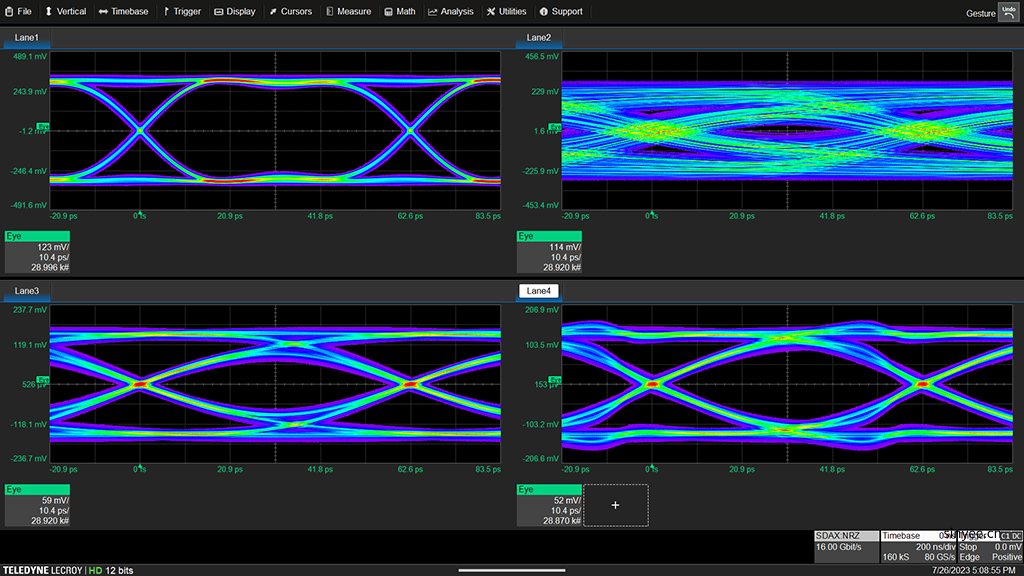Switch to the Lane3 tab
This screenshot has height=576, width=1024.
tap(27, 291)
